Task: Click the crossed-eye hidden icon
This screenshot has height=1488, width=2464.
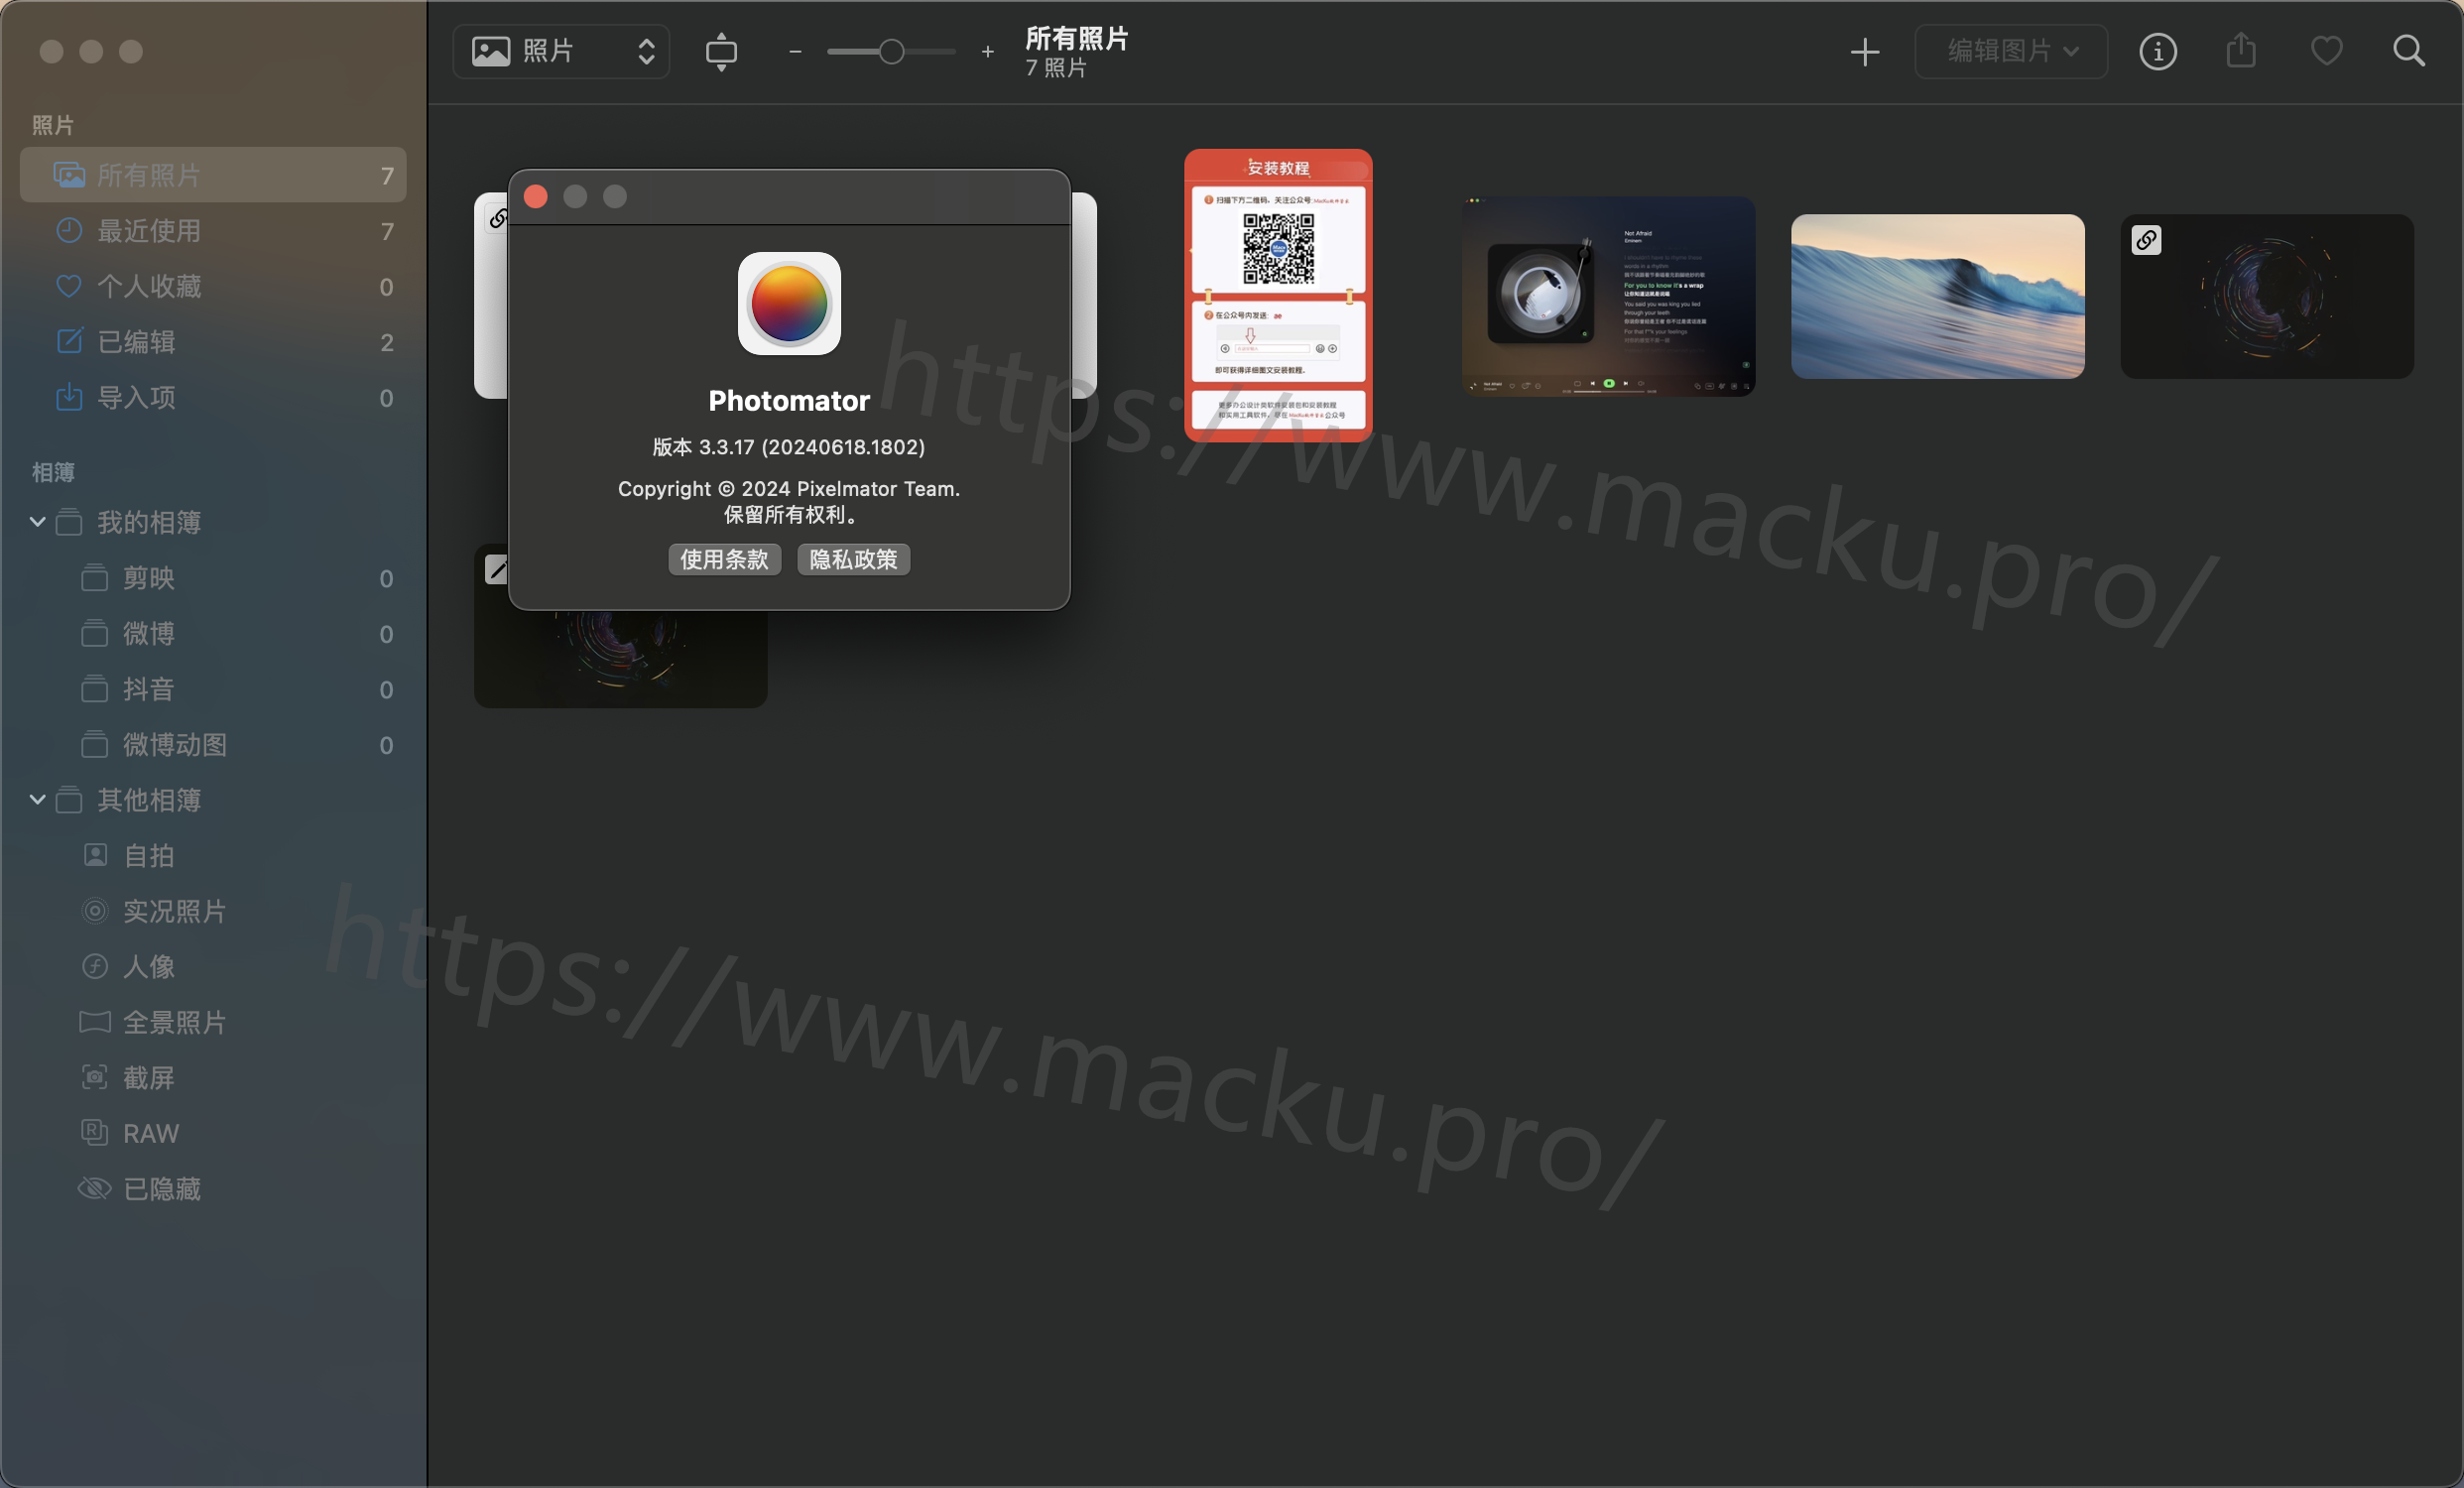Action: [94, 1188]
